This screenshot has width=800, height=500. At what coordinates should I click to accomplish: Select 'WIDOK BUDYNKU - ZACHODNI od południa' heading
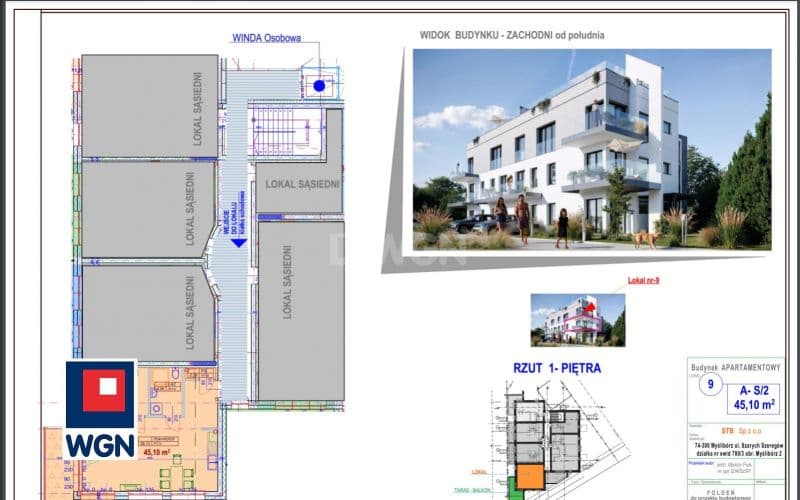512,35
